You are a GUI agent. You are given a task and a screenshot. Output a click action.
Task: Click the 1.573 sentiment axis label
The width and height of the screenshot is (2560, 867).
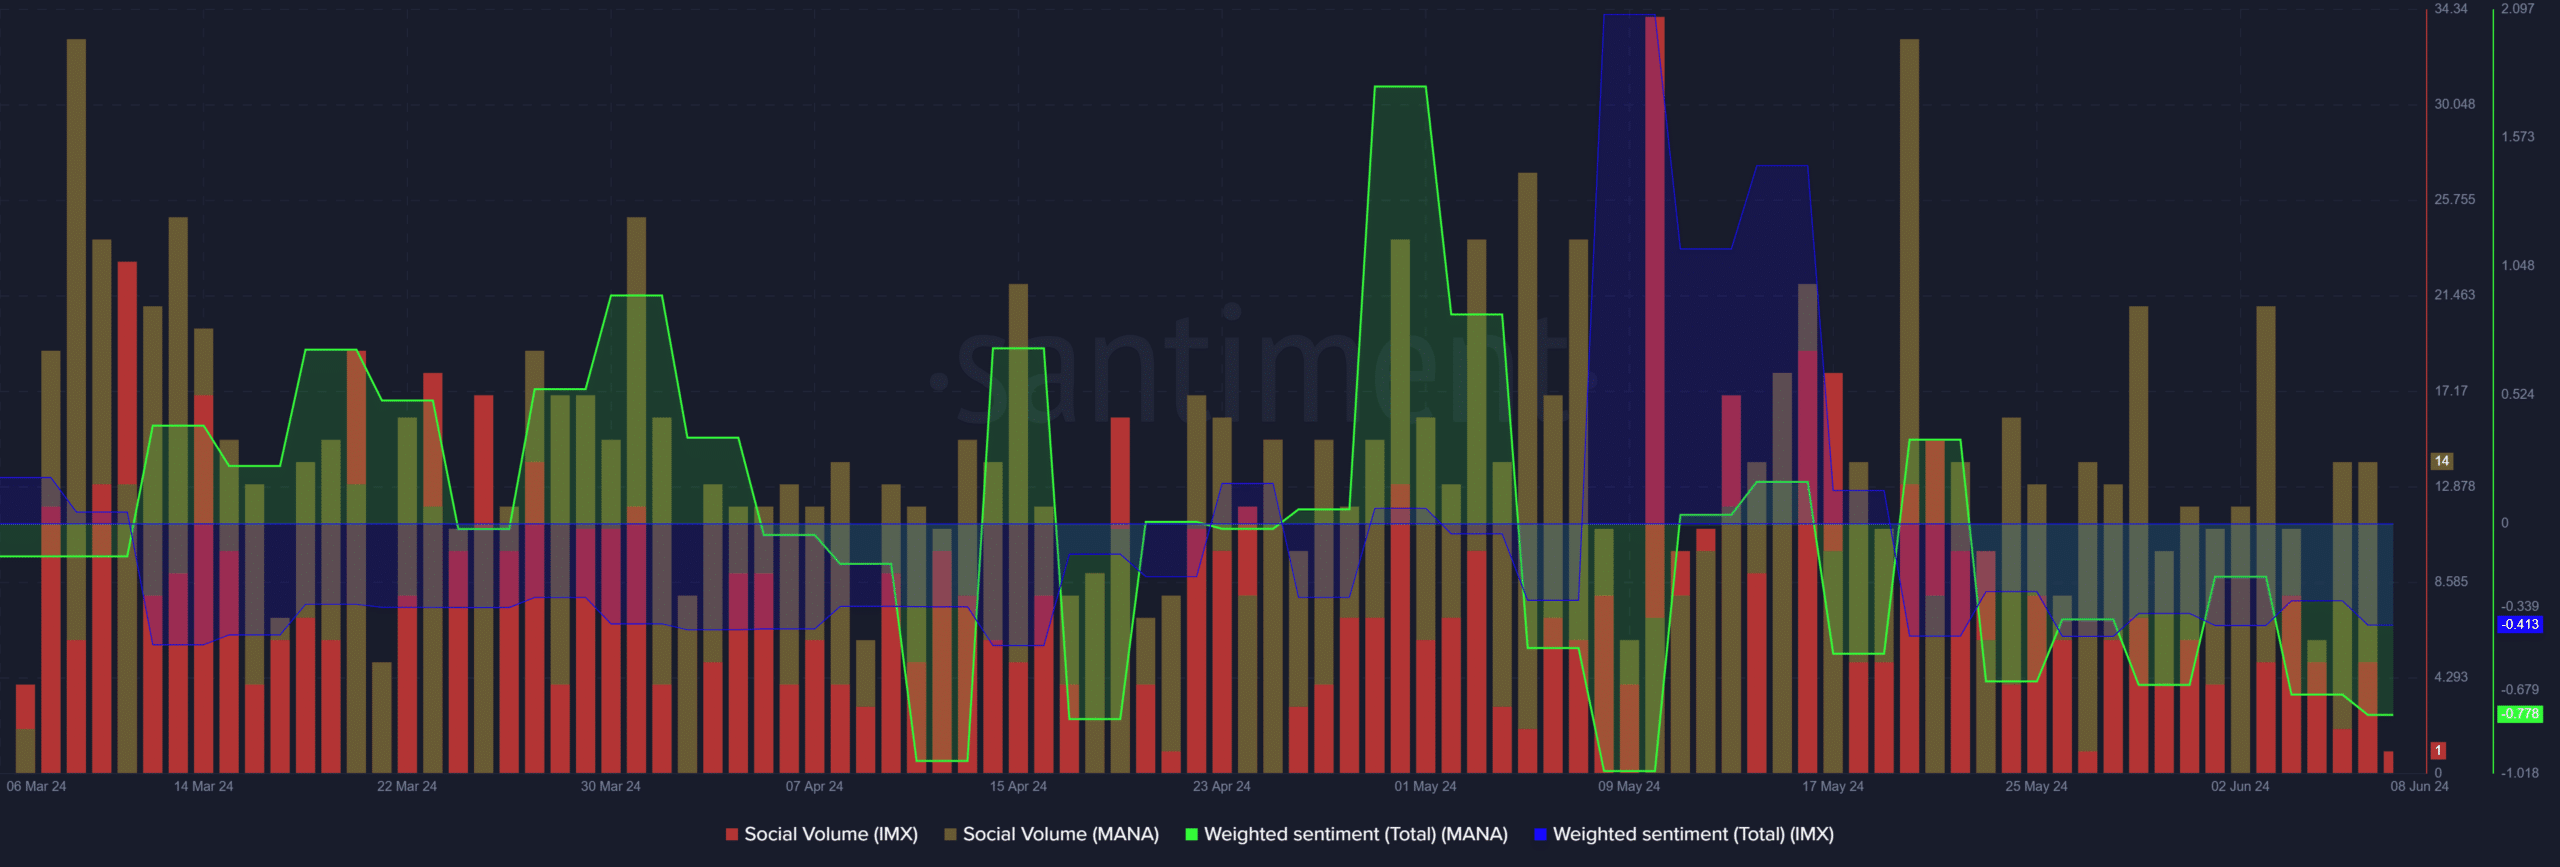click(x=2518, y=137)
